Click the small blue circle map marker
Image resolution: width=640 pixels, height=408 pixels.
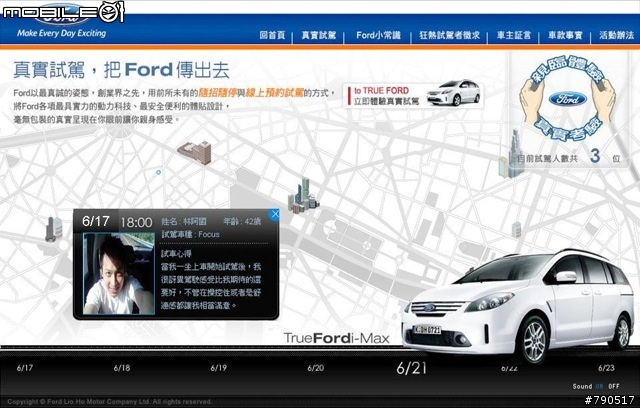point(158,172)
